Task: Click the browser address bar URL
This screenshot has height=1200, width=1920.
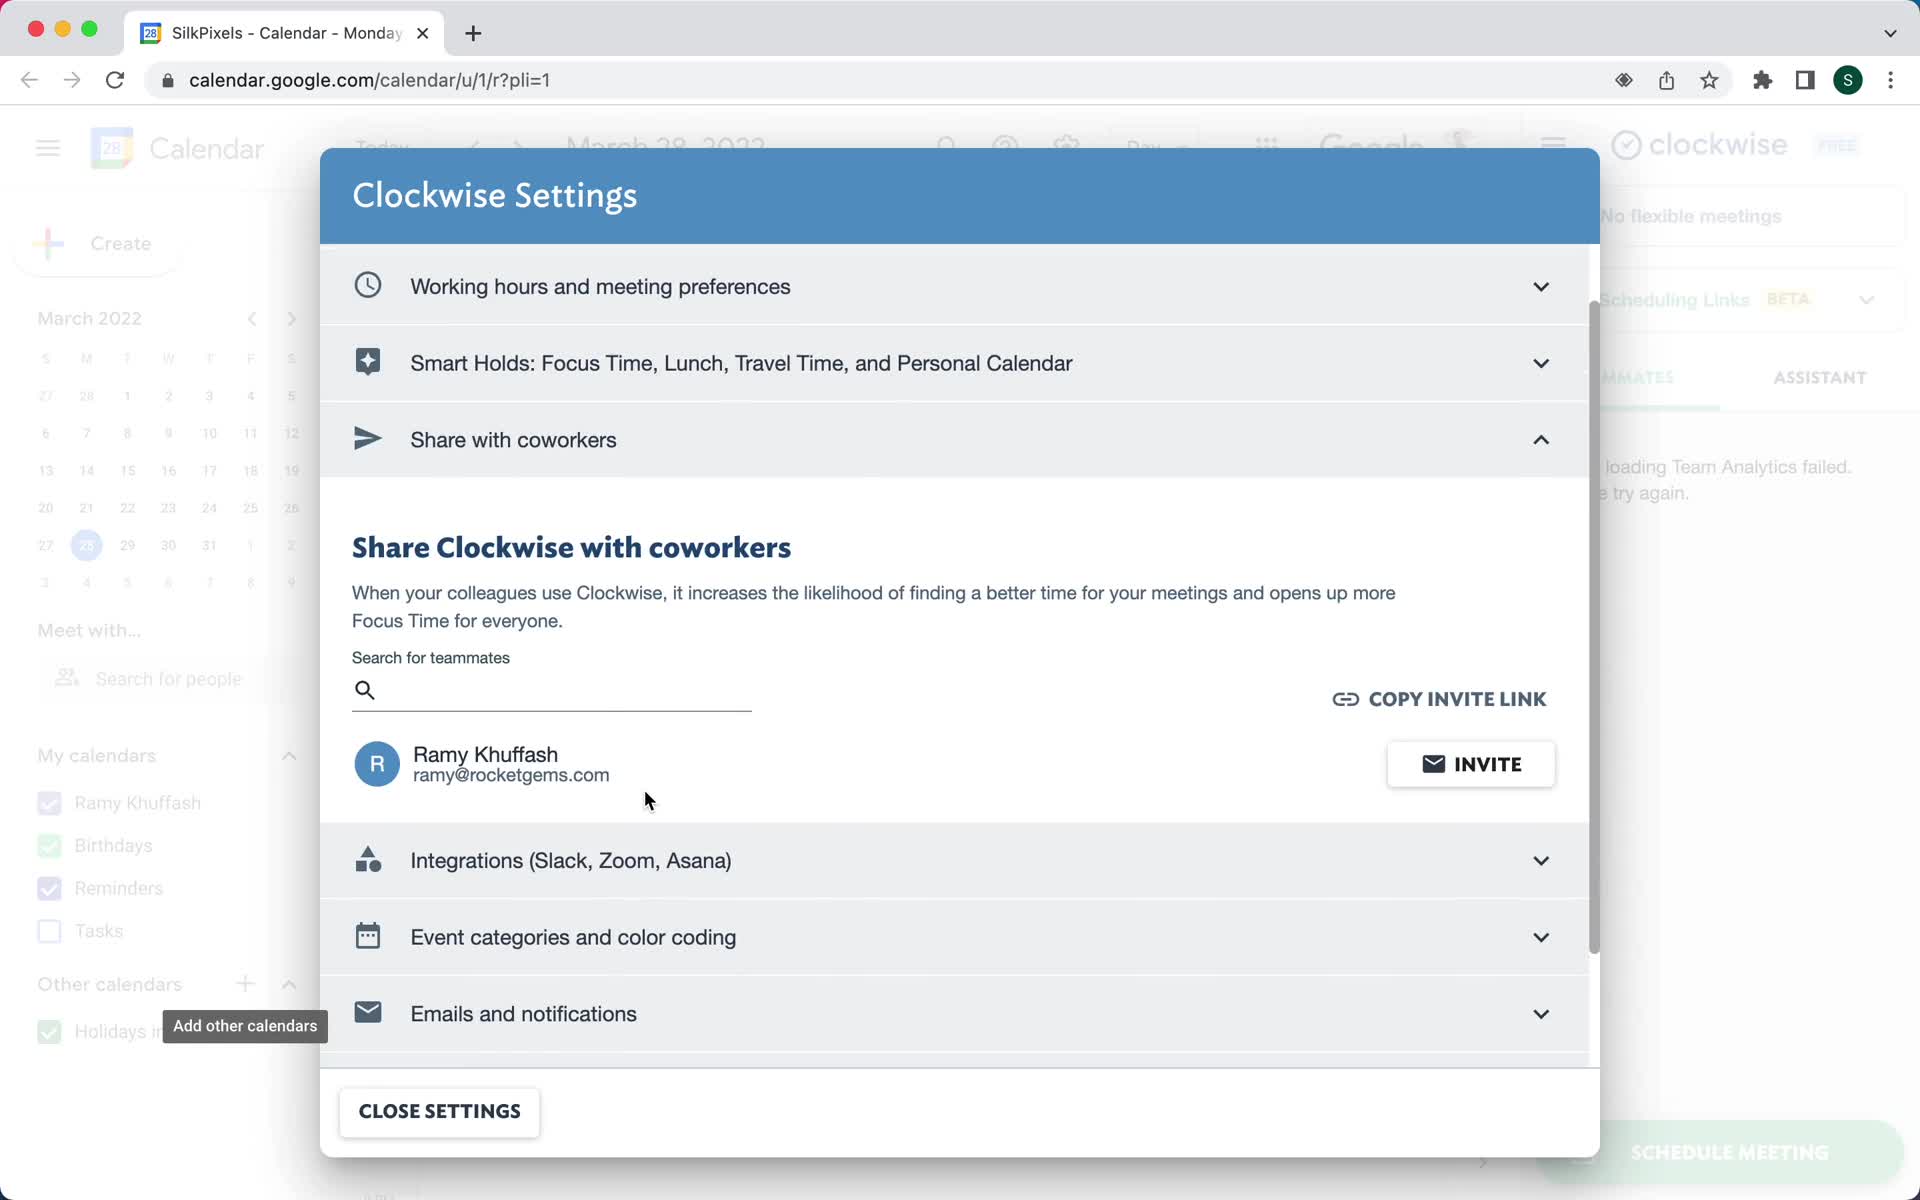Action: point(369,80)
